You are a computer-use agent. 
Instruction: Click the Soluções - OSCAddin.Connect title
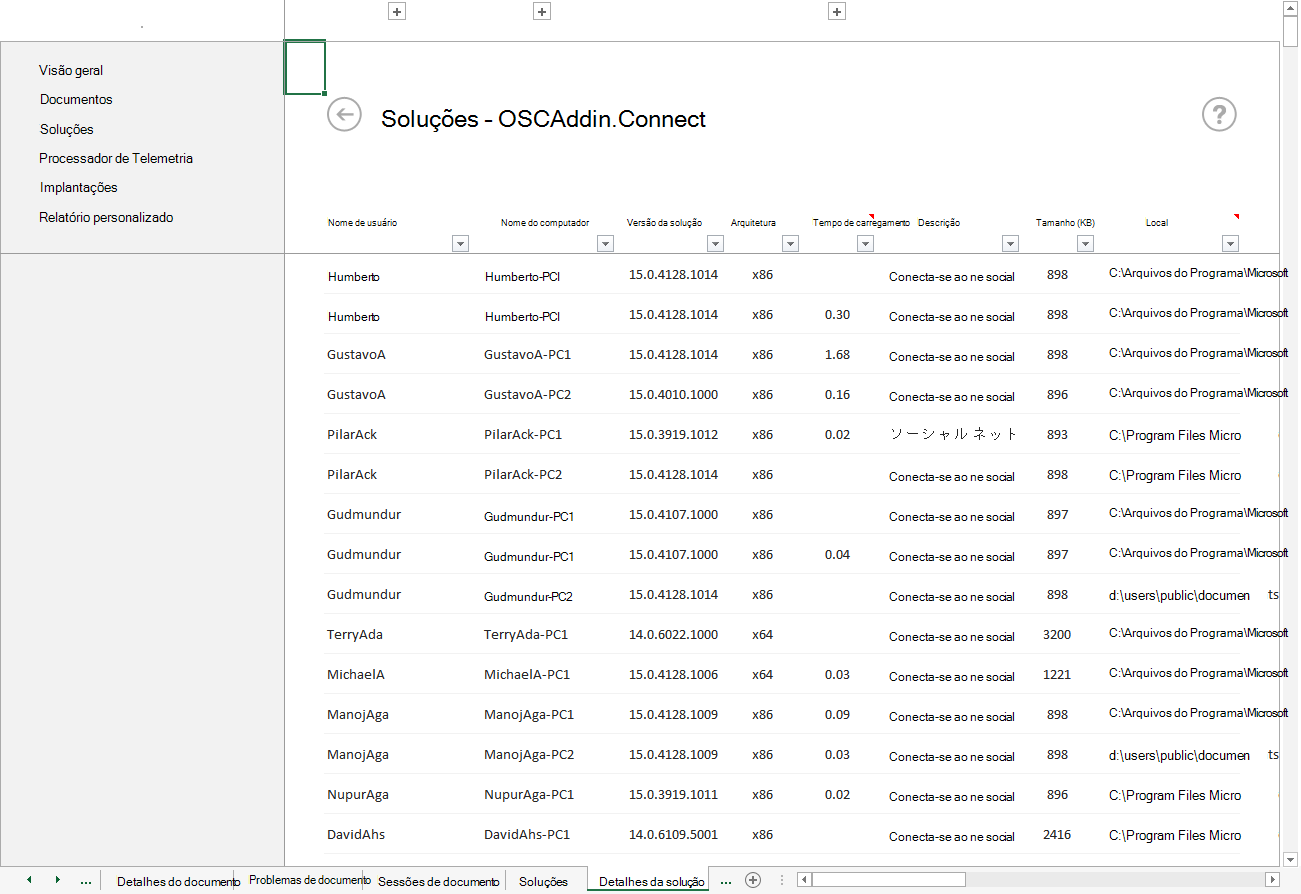(544, 119)
